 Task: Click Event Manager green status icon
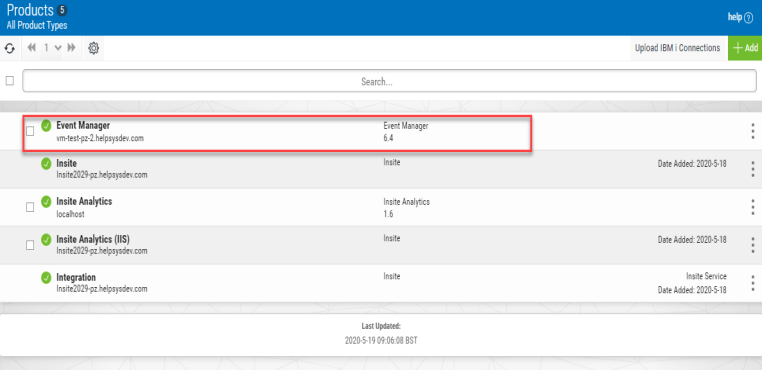(46, 125)
